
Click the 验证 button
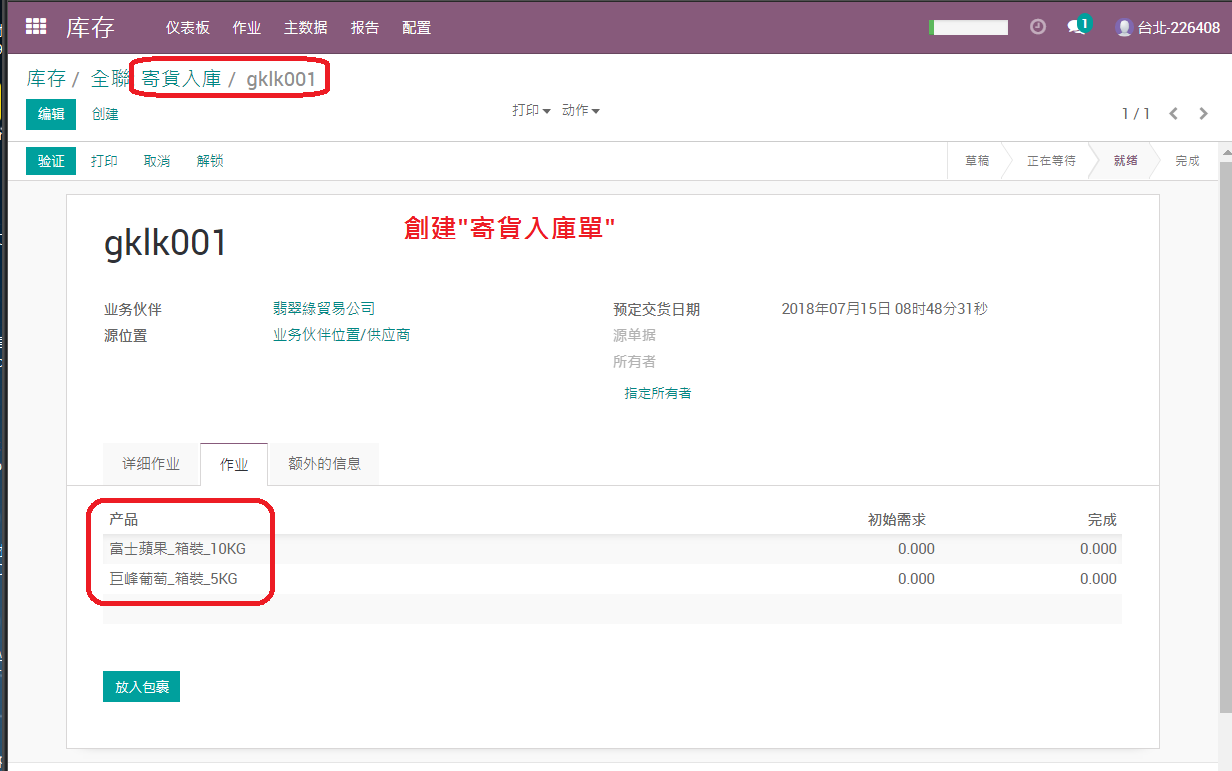click(x=51, y=161)
